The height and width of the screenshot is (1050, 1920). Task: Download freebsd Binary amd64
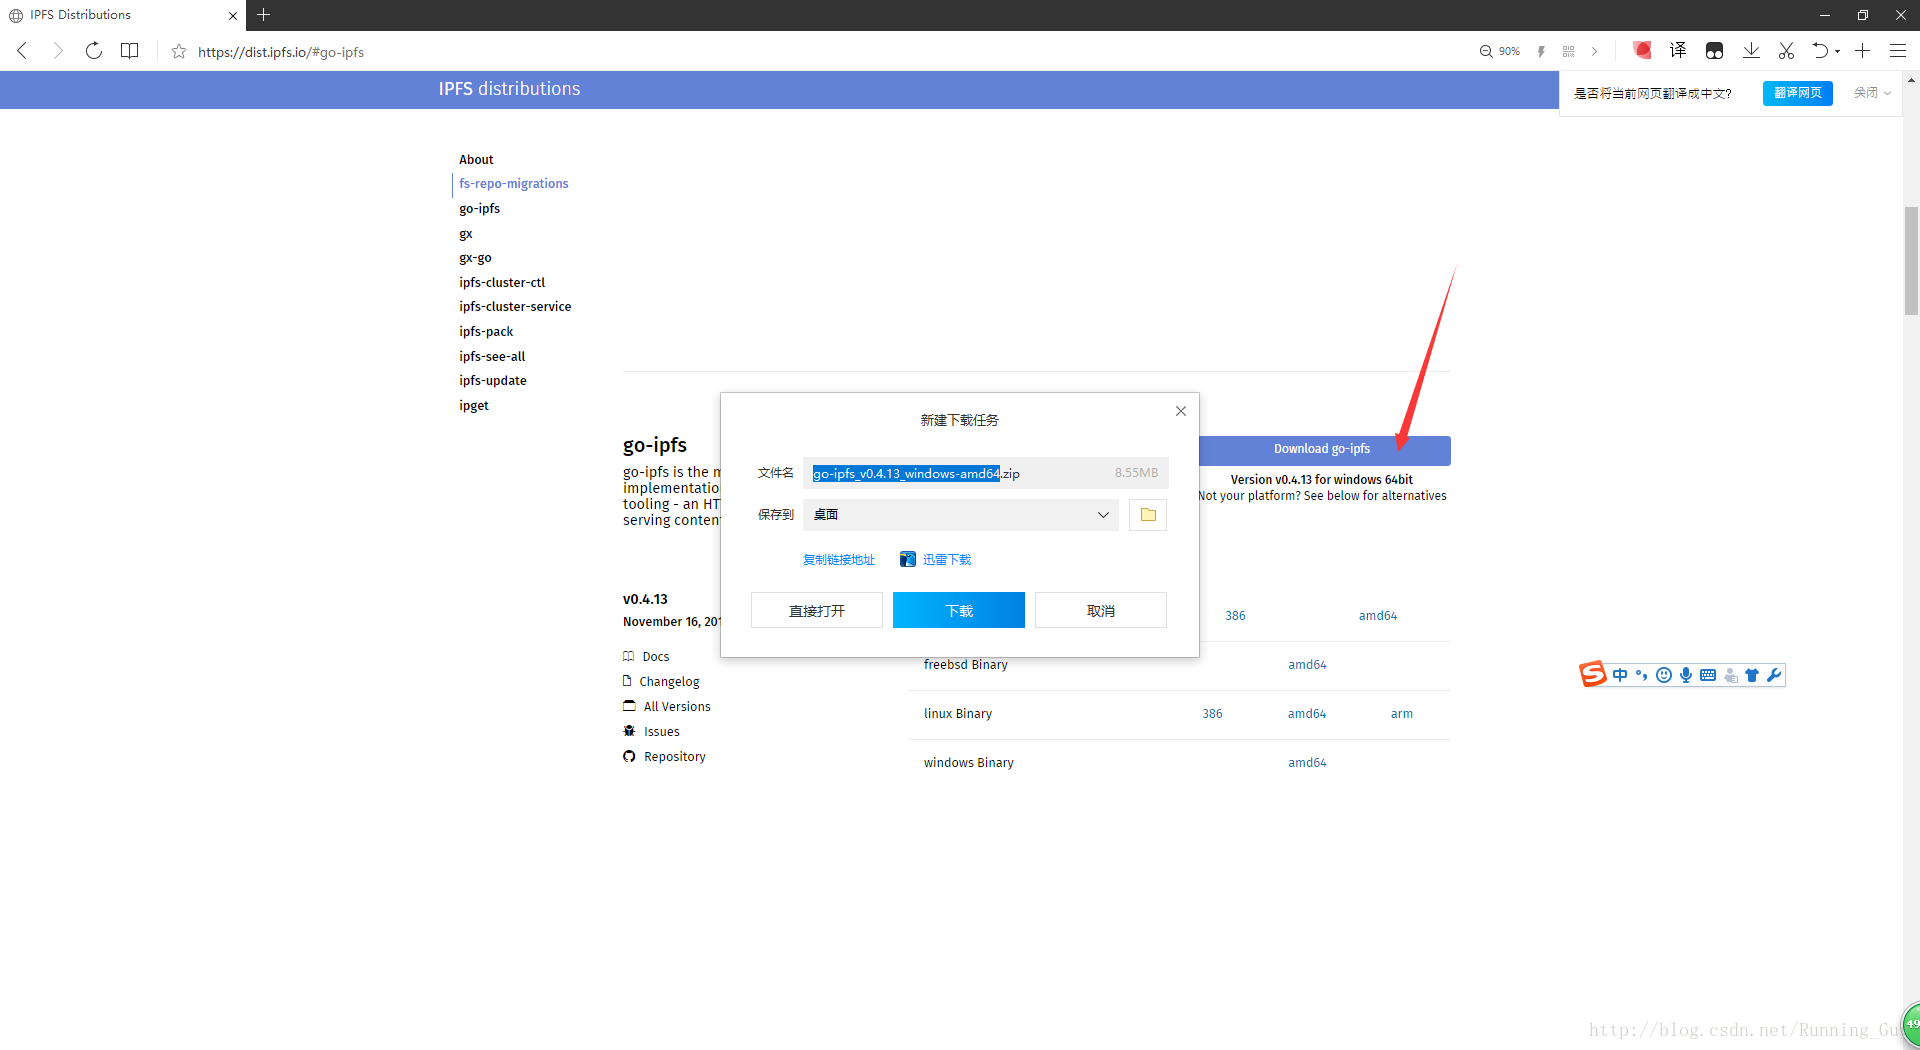[x=1307, y=665]
